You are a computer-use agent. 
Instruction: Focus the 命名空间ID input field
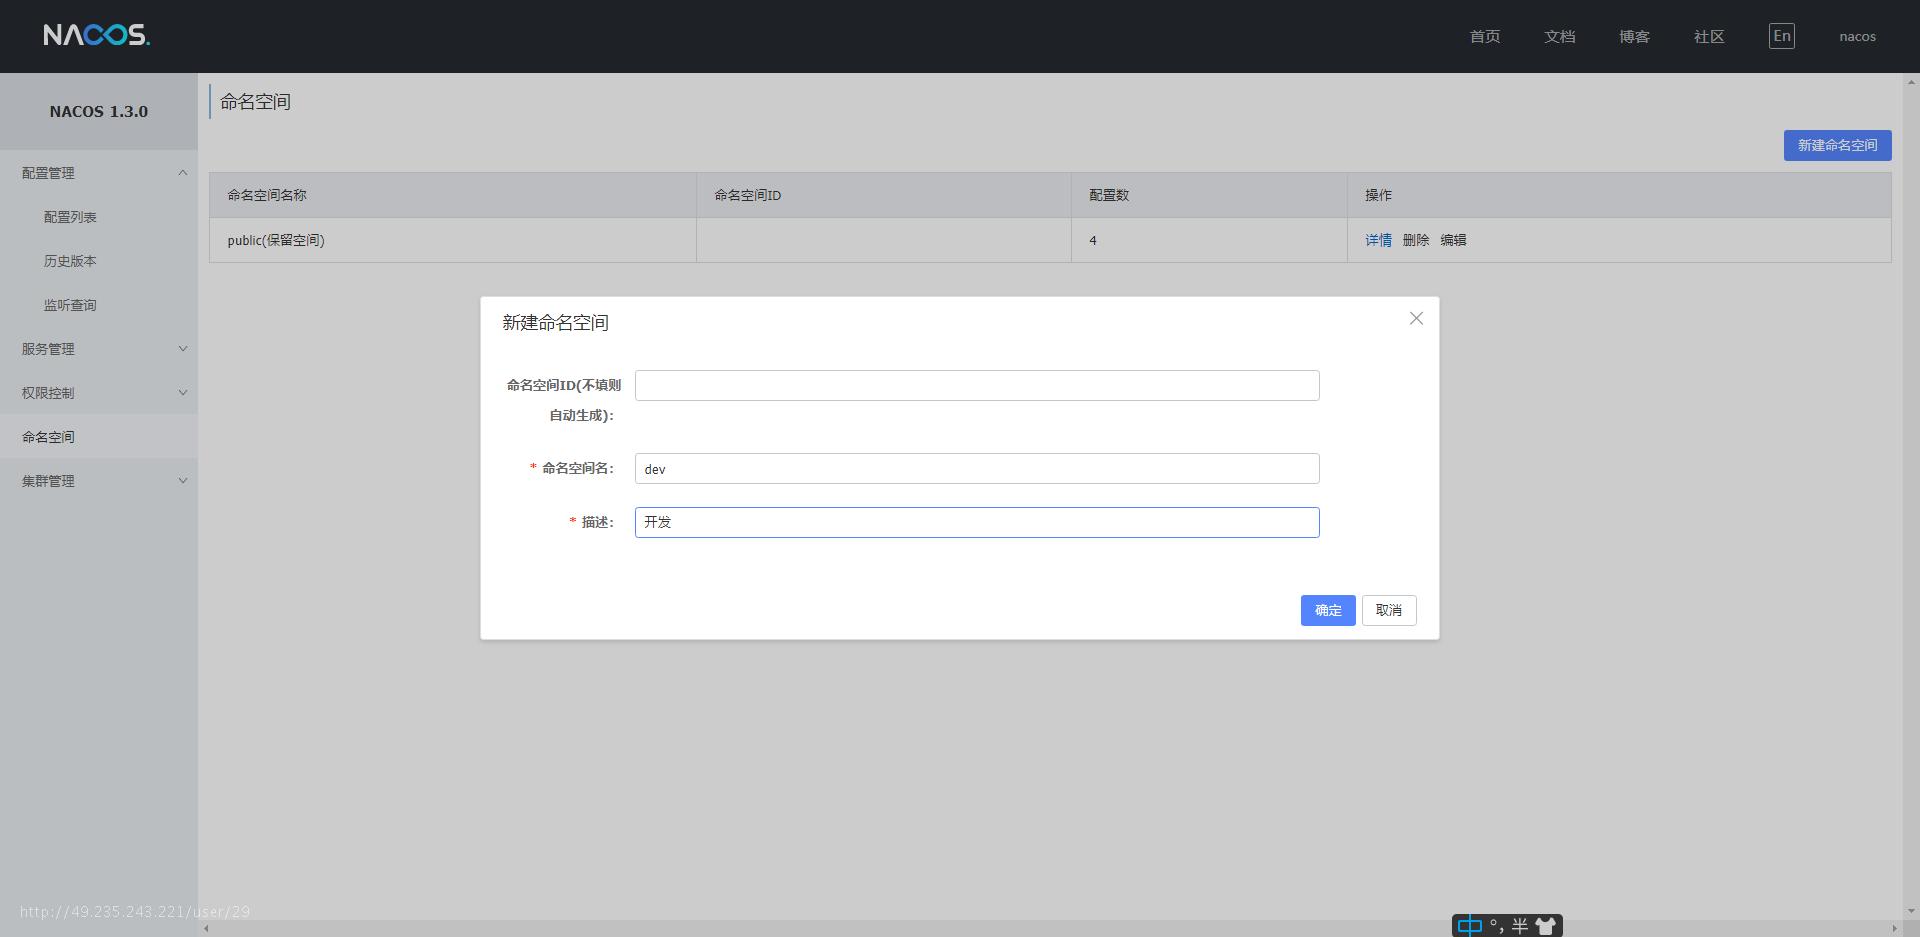(977, 386)
